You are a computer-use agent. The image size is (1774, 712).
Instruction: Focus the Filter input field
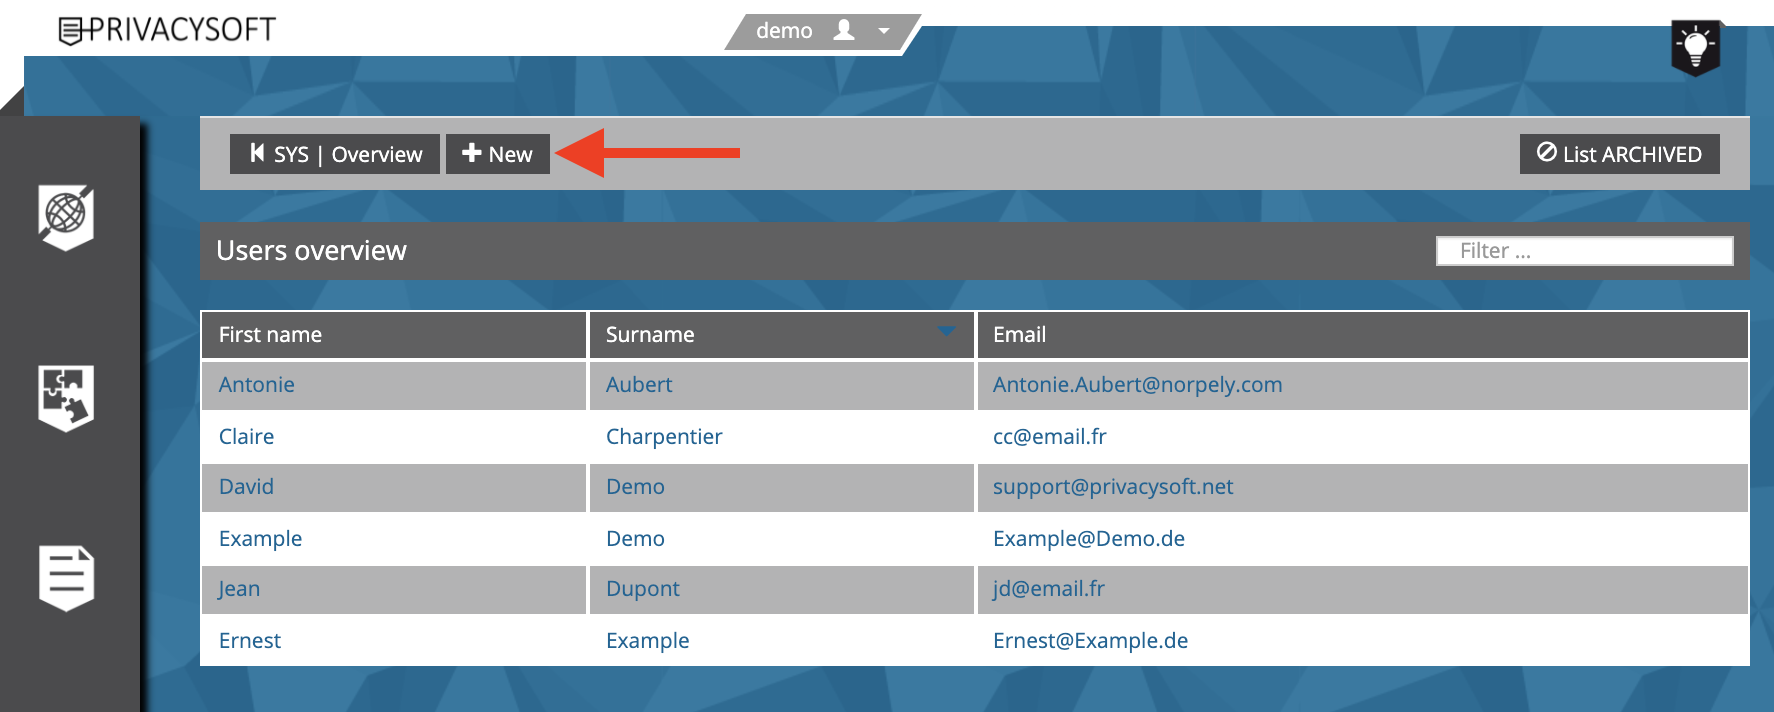1584,251
